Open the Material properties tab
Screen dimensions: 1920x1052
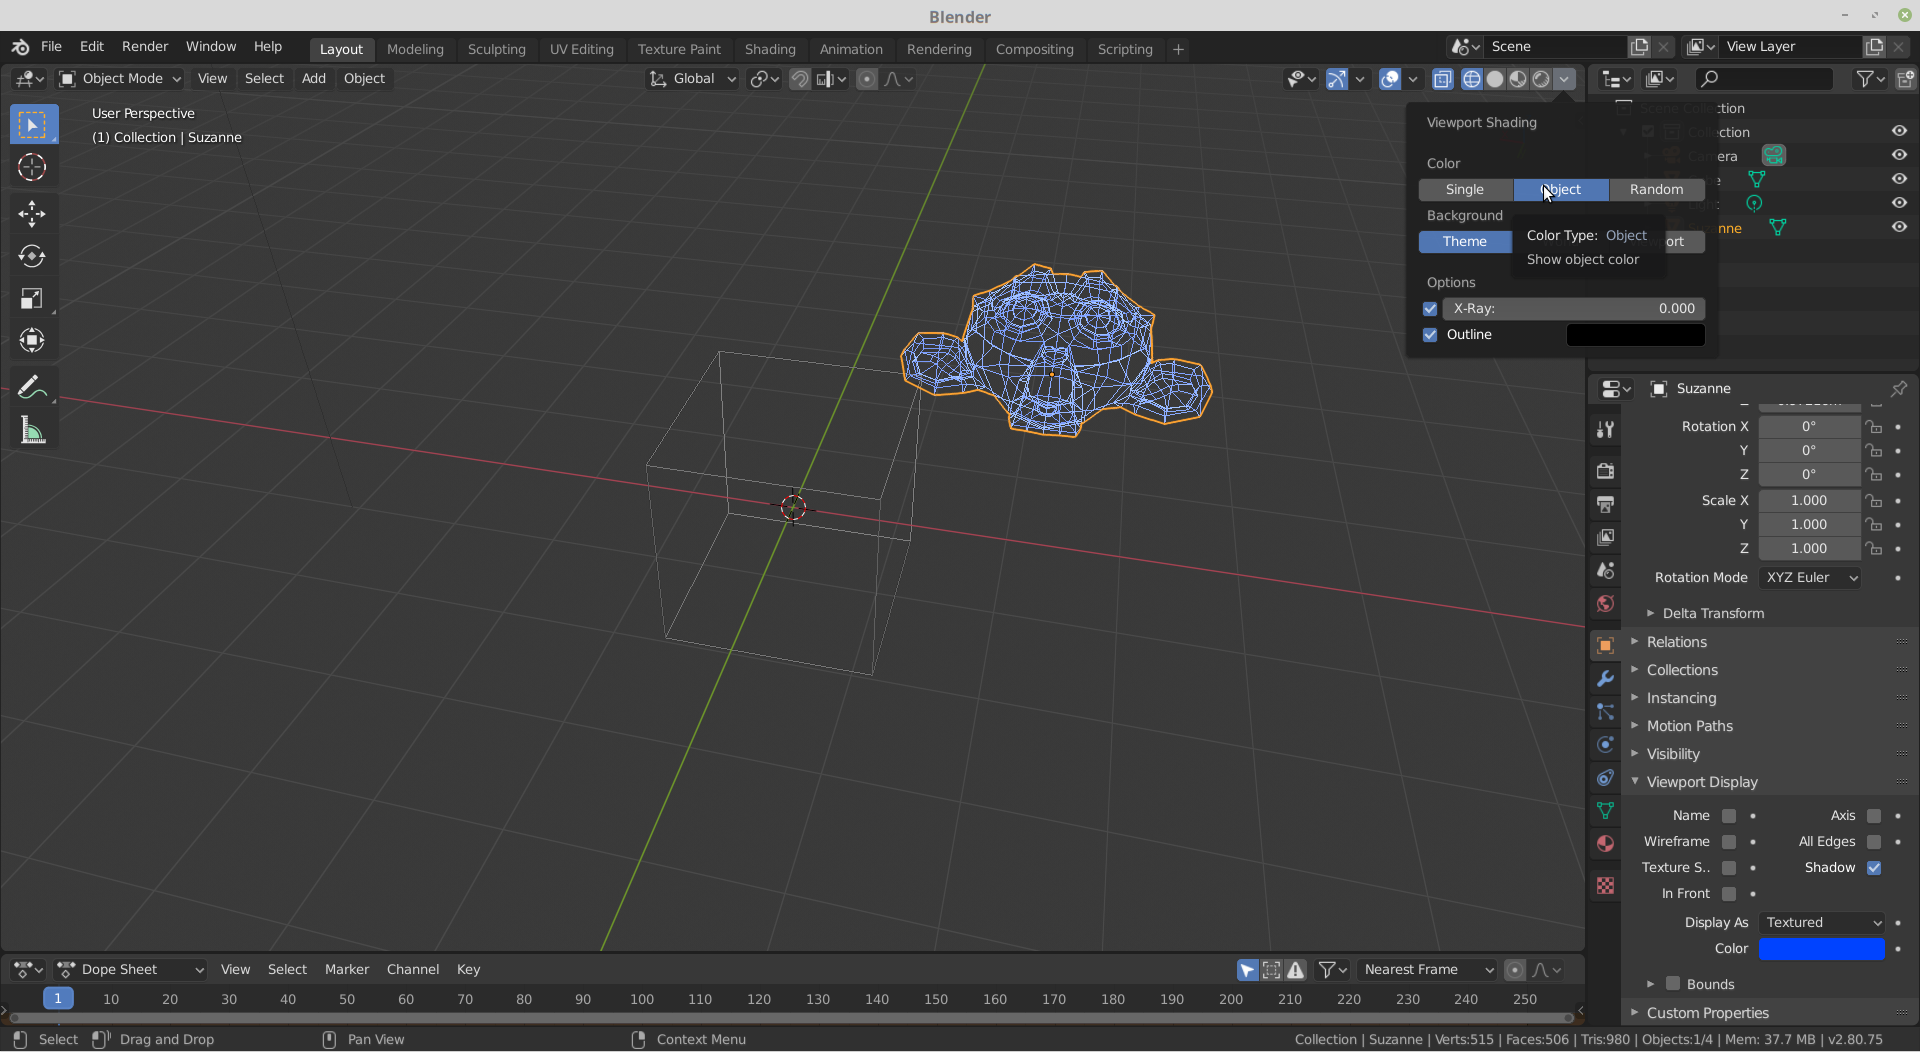[x=1606, y=843]
